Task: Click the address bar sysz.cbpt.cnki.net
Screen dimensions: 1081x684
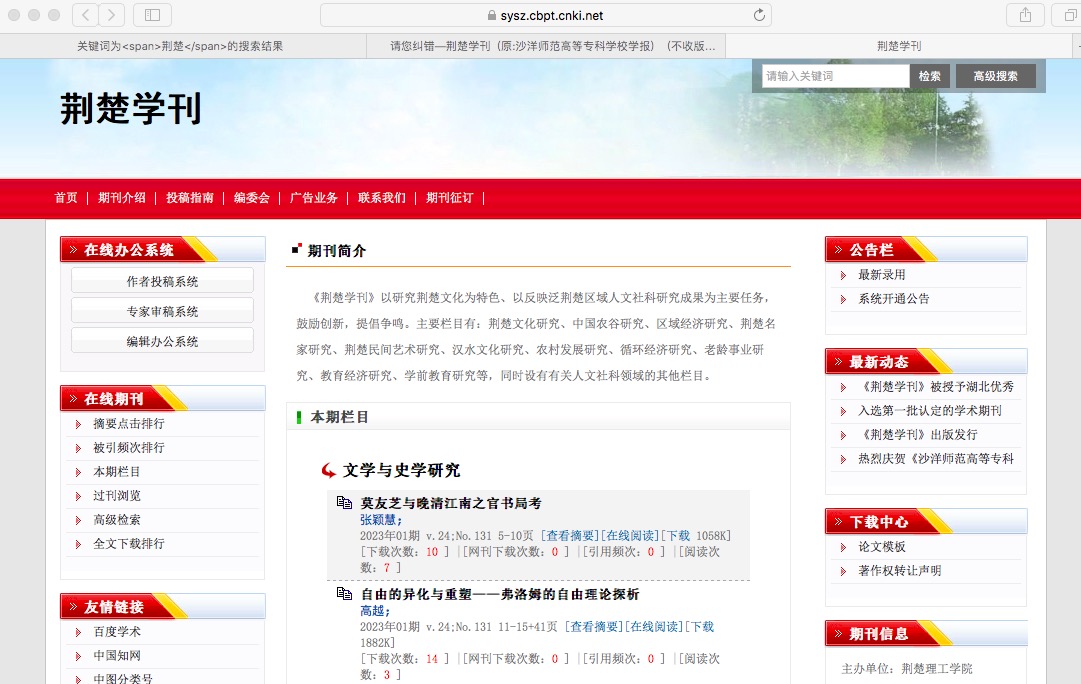Action: click(545, 15)
